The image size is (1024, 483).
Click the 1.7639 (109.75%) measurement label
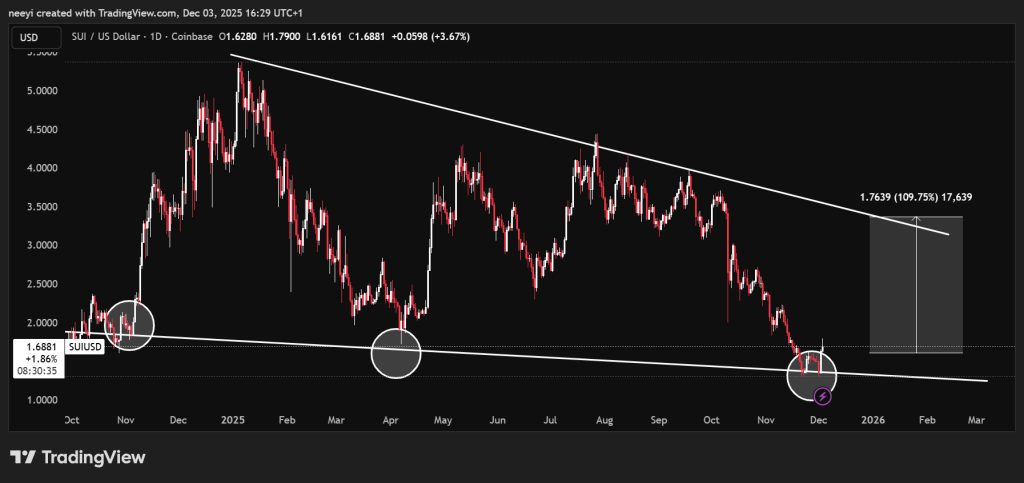tap(918, 197)
